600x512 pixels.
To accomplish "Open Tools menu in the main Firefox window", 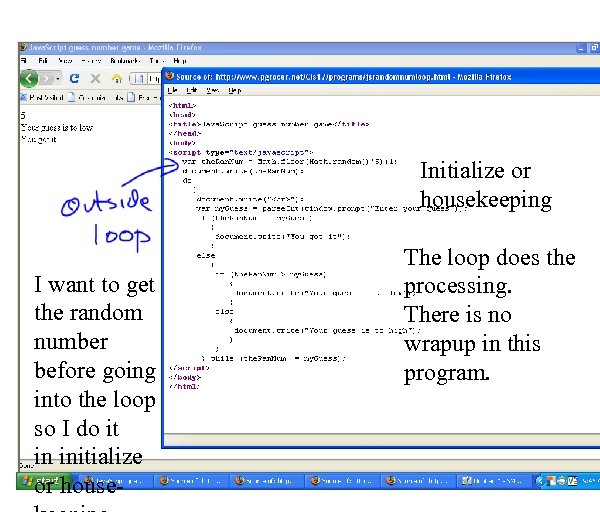I will [x=157, y=60].
